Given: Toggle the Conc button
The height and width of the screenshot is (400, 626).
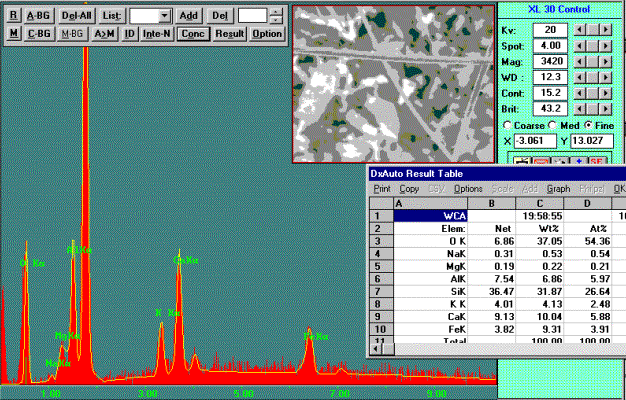Looking at the screenshot, I should coord(194,33).
